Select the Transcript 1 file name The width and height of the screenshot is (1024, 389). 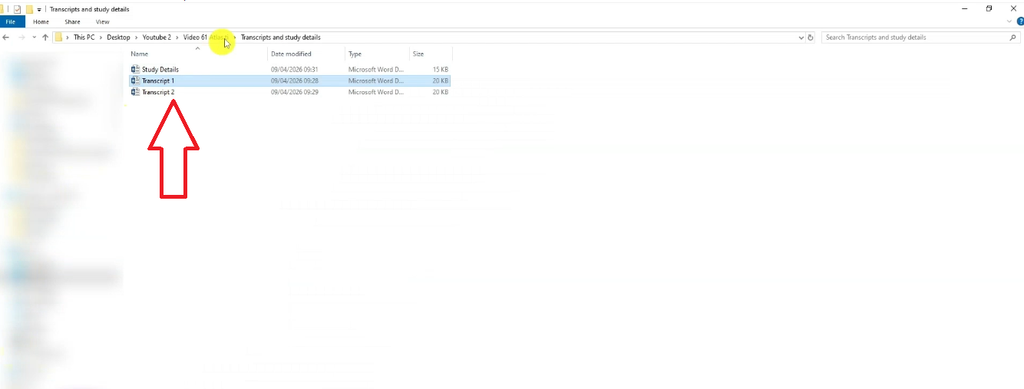158,81
